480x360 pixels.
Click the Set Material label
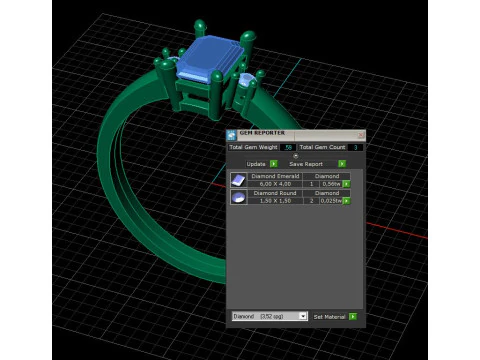click(x=329, y=317)
